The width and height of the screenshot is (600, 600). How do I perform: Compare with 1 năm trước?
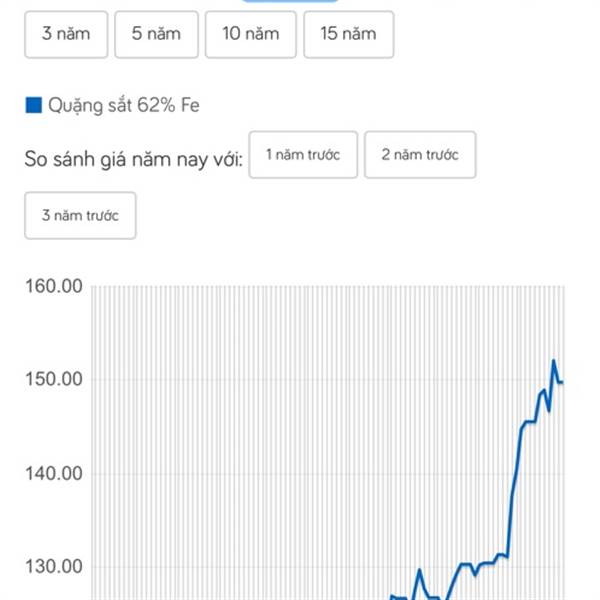point(303,155)
